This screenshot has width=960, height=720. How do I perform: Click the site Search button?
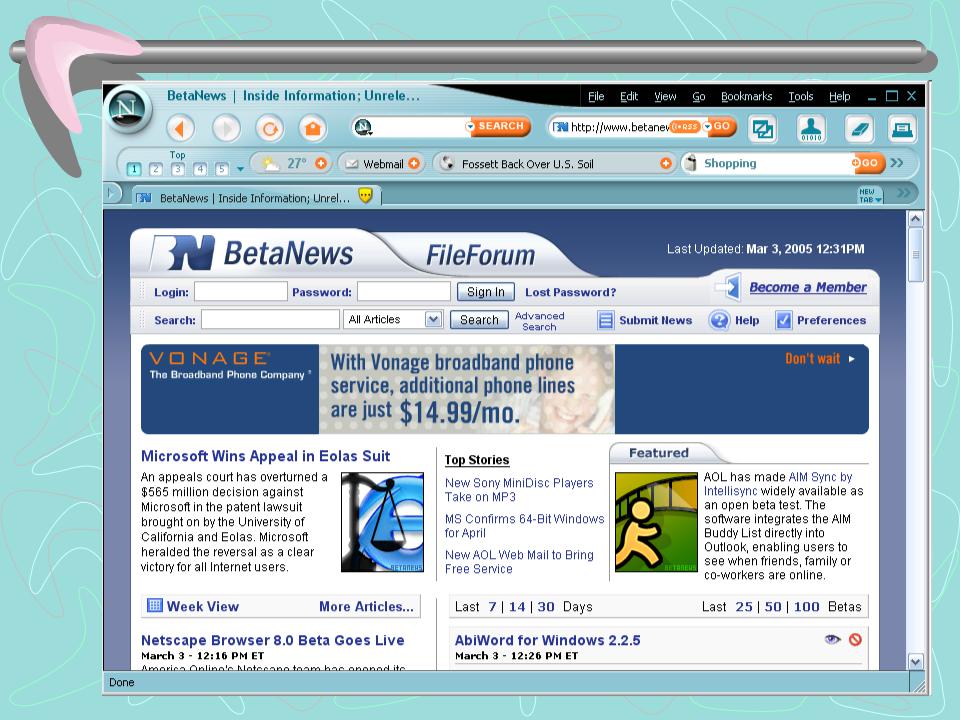click(x=479, y=320)
